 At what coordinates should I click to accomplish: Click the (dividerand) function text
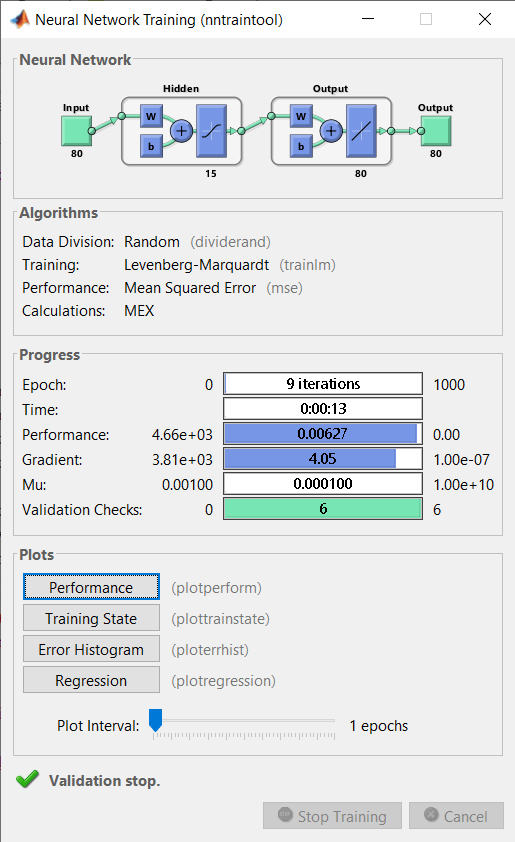click(x=230, y=242)
